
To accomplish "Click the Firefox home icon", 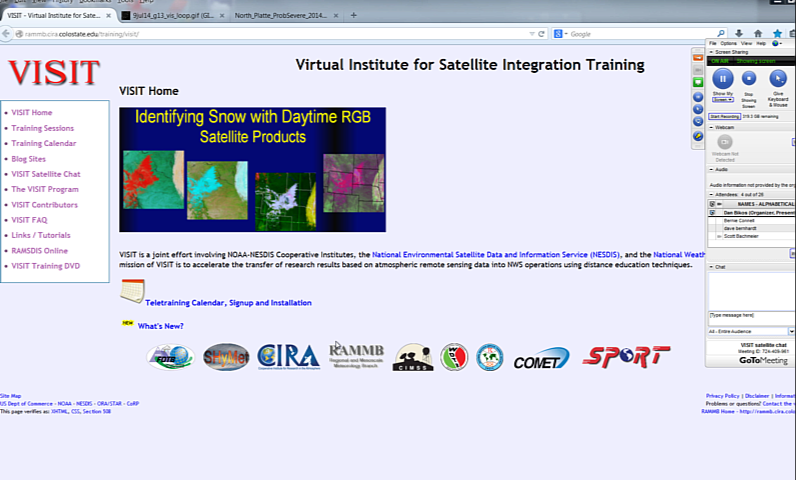I will click(x=757, y=33).
